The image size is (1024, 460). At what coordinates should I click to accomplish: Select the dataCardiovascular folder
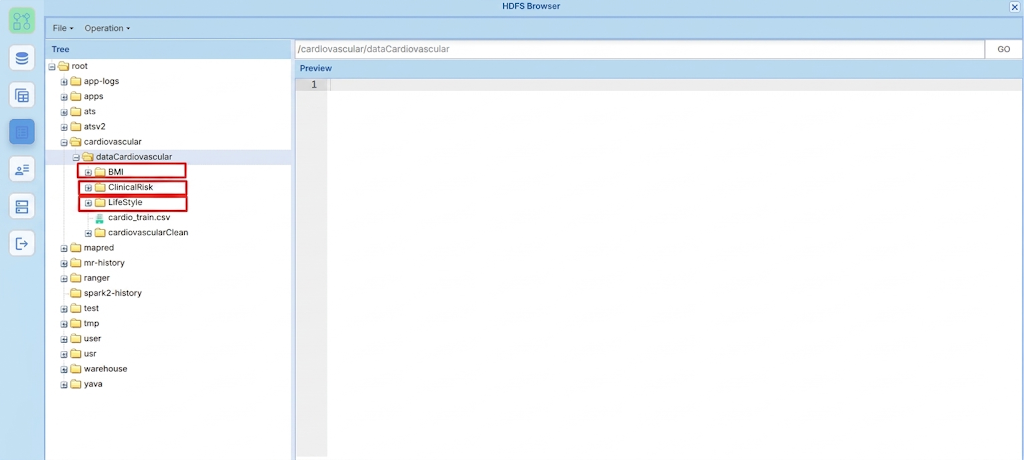(x=134, y=157)
